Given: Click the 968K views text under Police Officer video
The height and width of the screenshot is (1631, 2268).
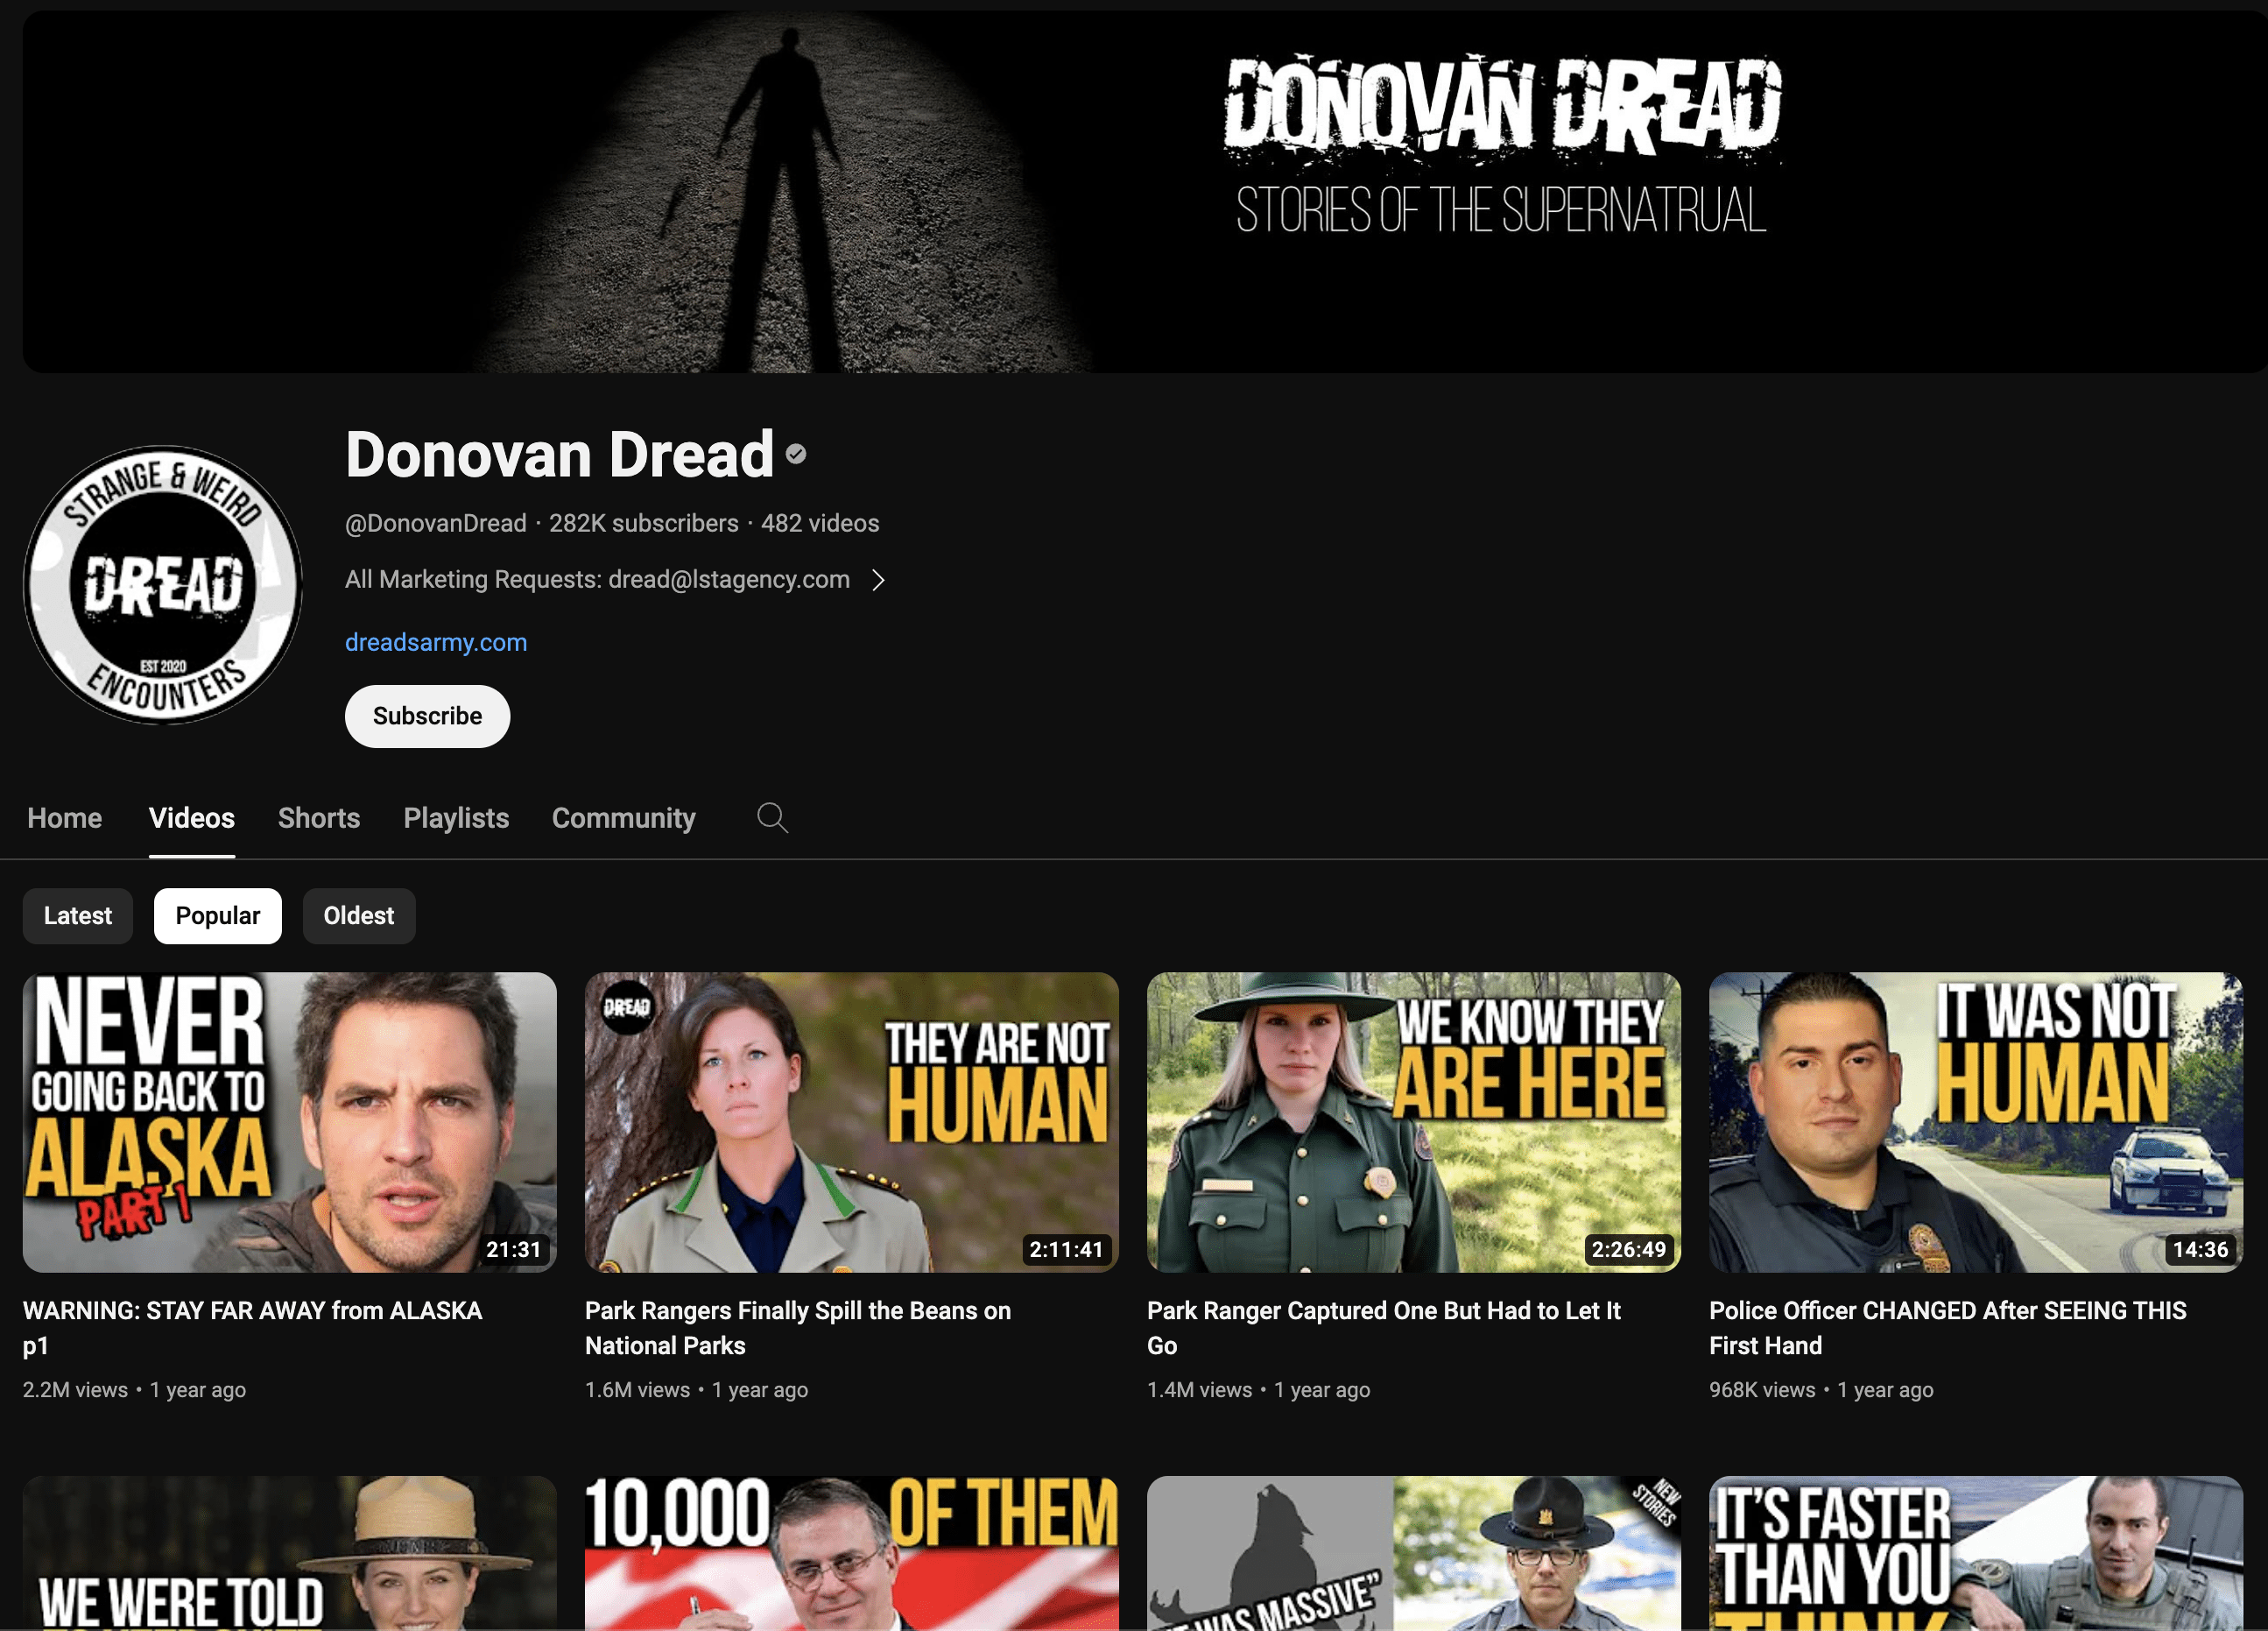Looking at the screenshot, I should (1762, 1390).
